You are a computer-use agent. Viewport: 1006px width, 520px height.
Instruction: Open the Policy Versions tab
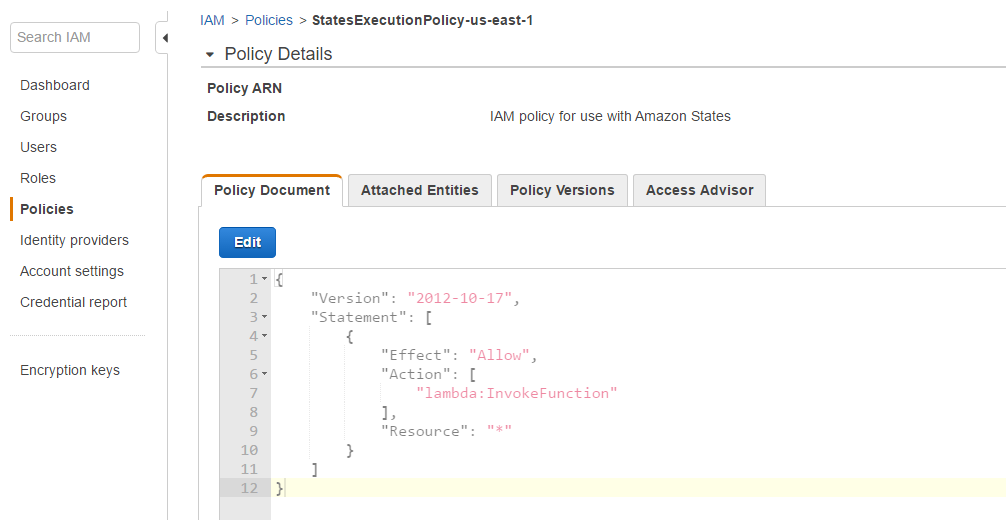tap(562, 190)
